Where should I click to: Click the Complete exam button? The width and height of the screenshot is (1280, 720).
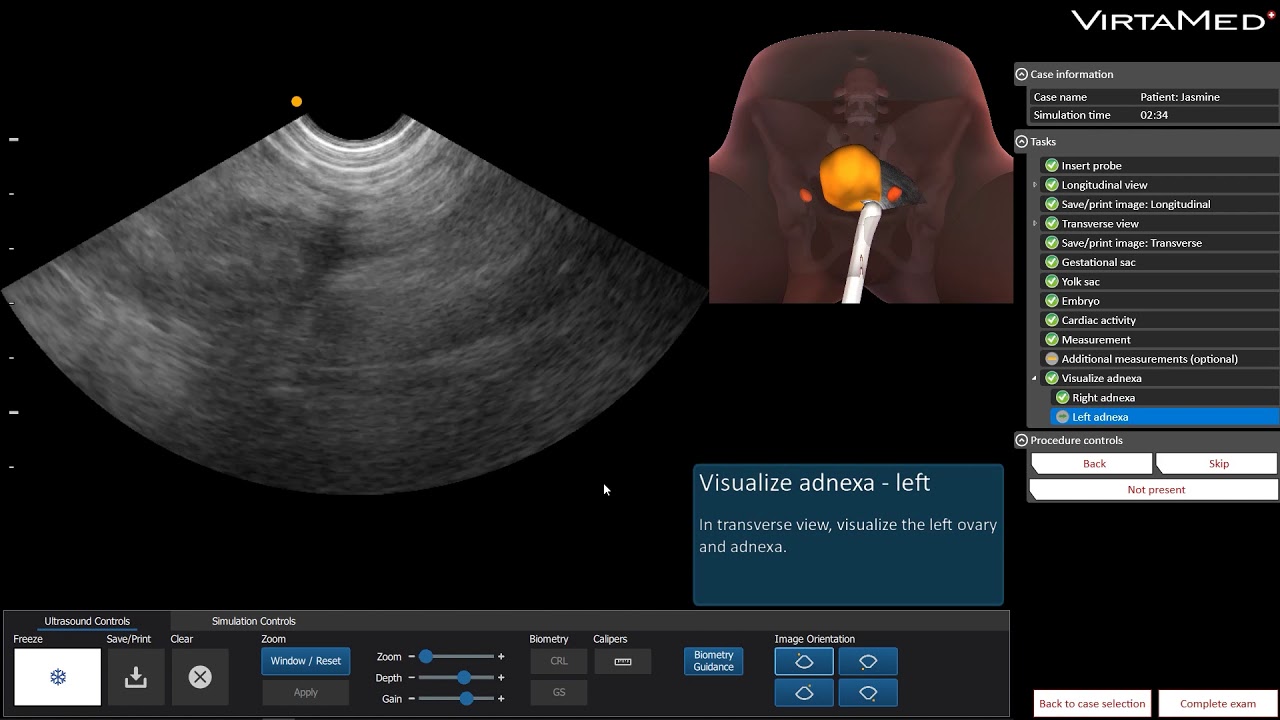click(x=1217, y=703)
